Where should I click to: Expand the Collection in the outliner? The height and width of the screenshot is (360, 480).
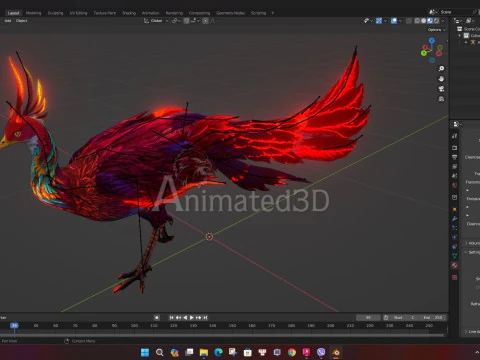point(460,35)
